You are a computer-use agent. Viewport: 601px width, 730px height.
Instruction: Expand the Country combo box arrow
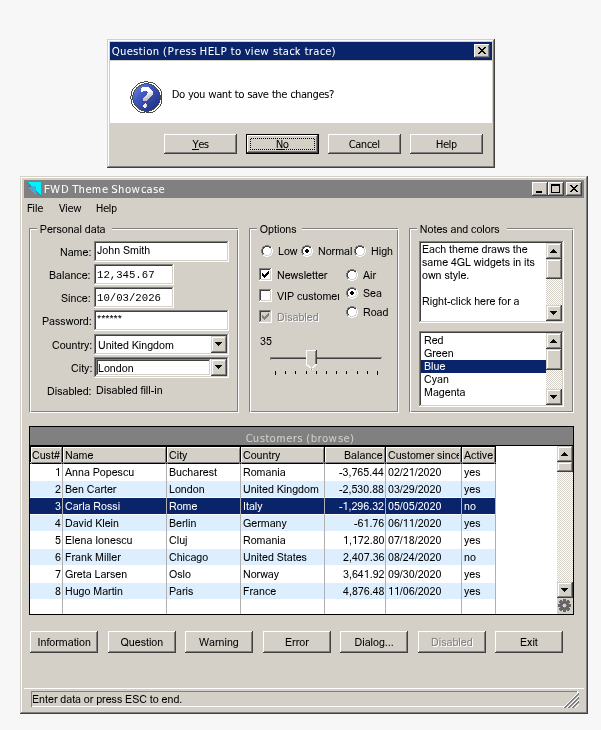point(218,345)
